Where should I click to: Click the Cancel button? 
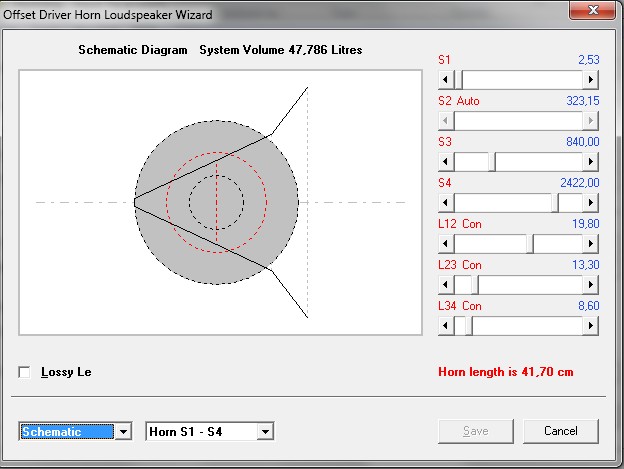[x=560, y=431]
